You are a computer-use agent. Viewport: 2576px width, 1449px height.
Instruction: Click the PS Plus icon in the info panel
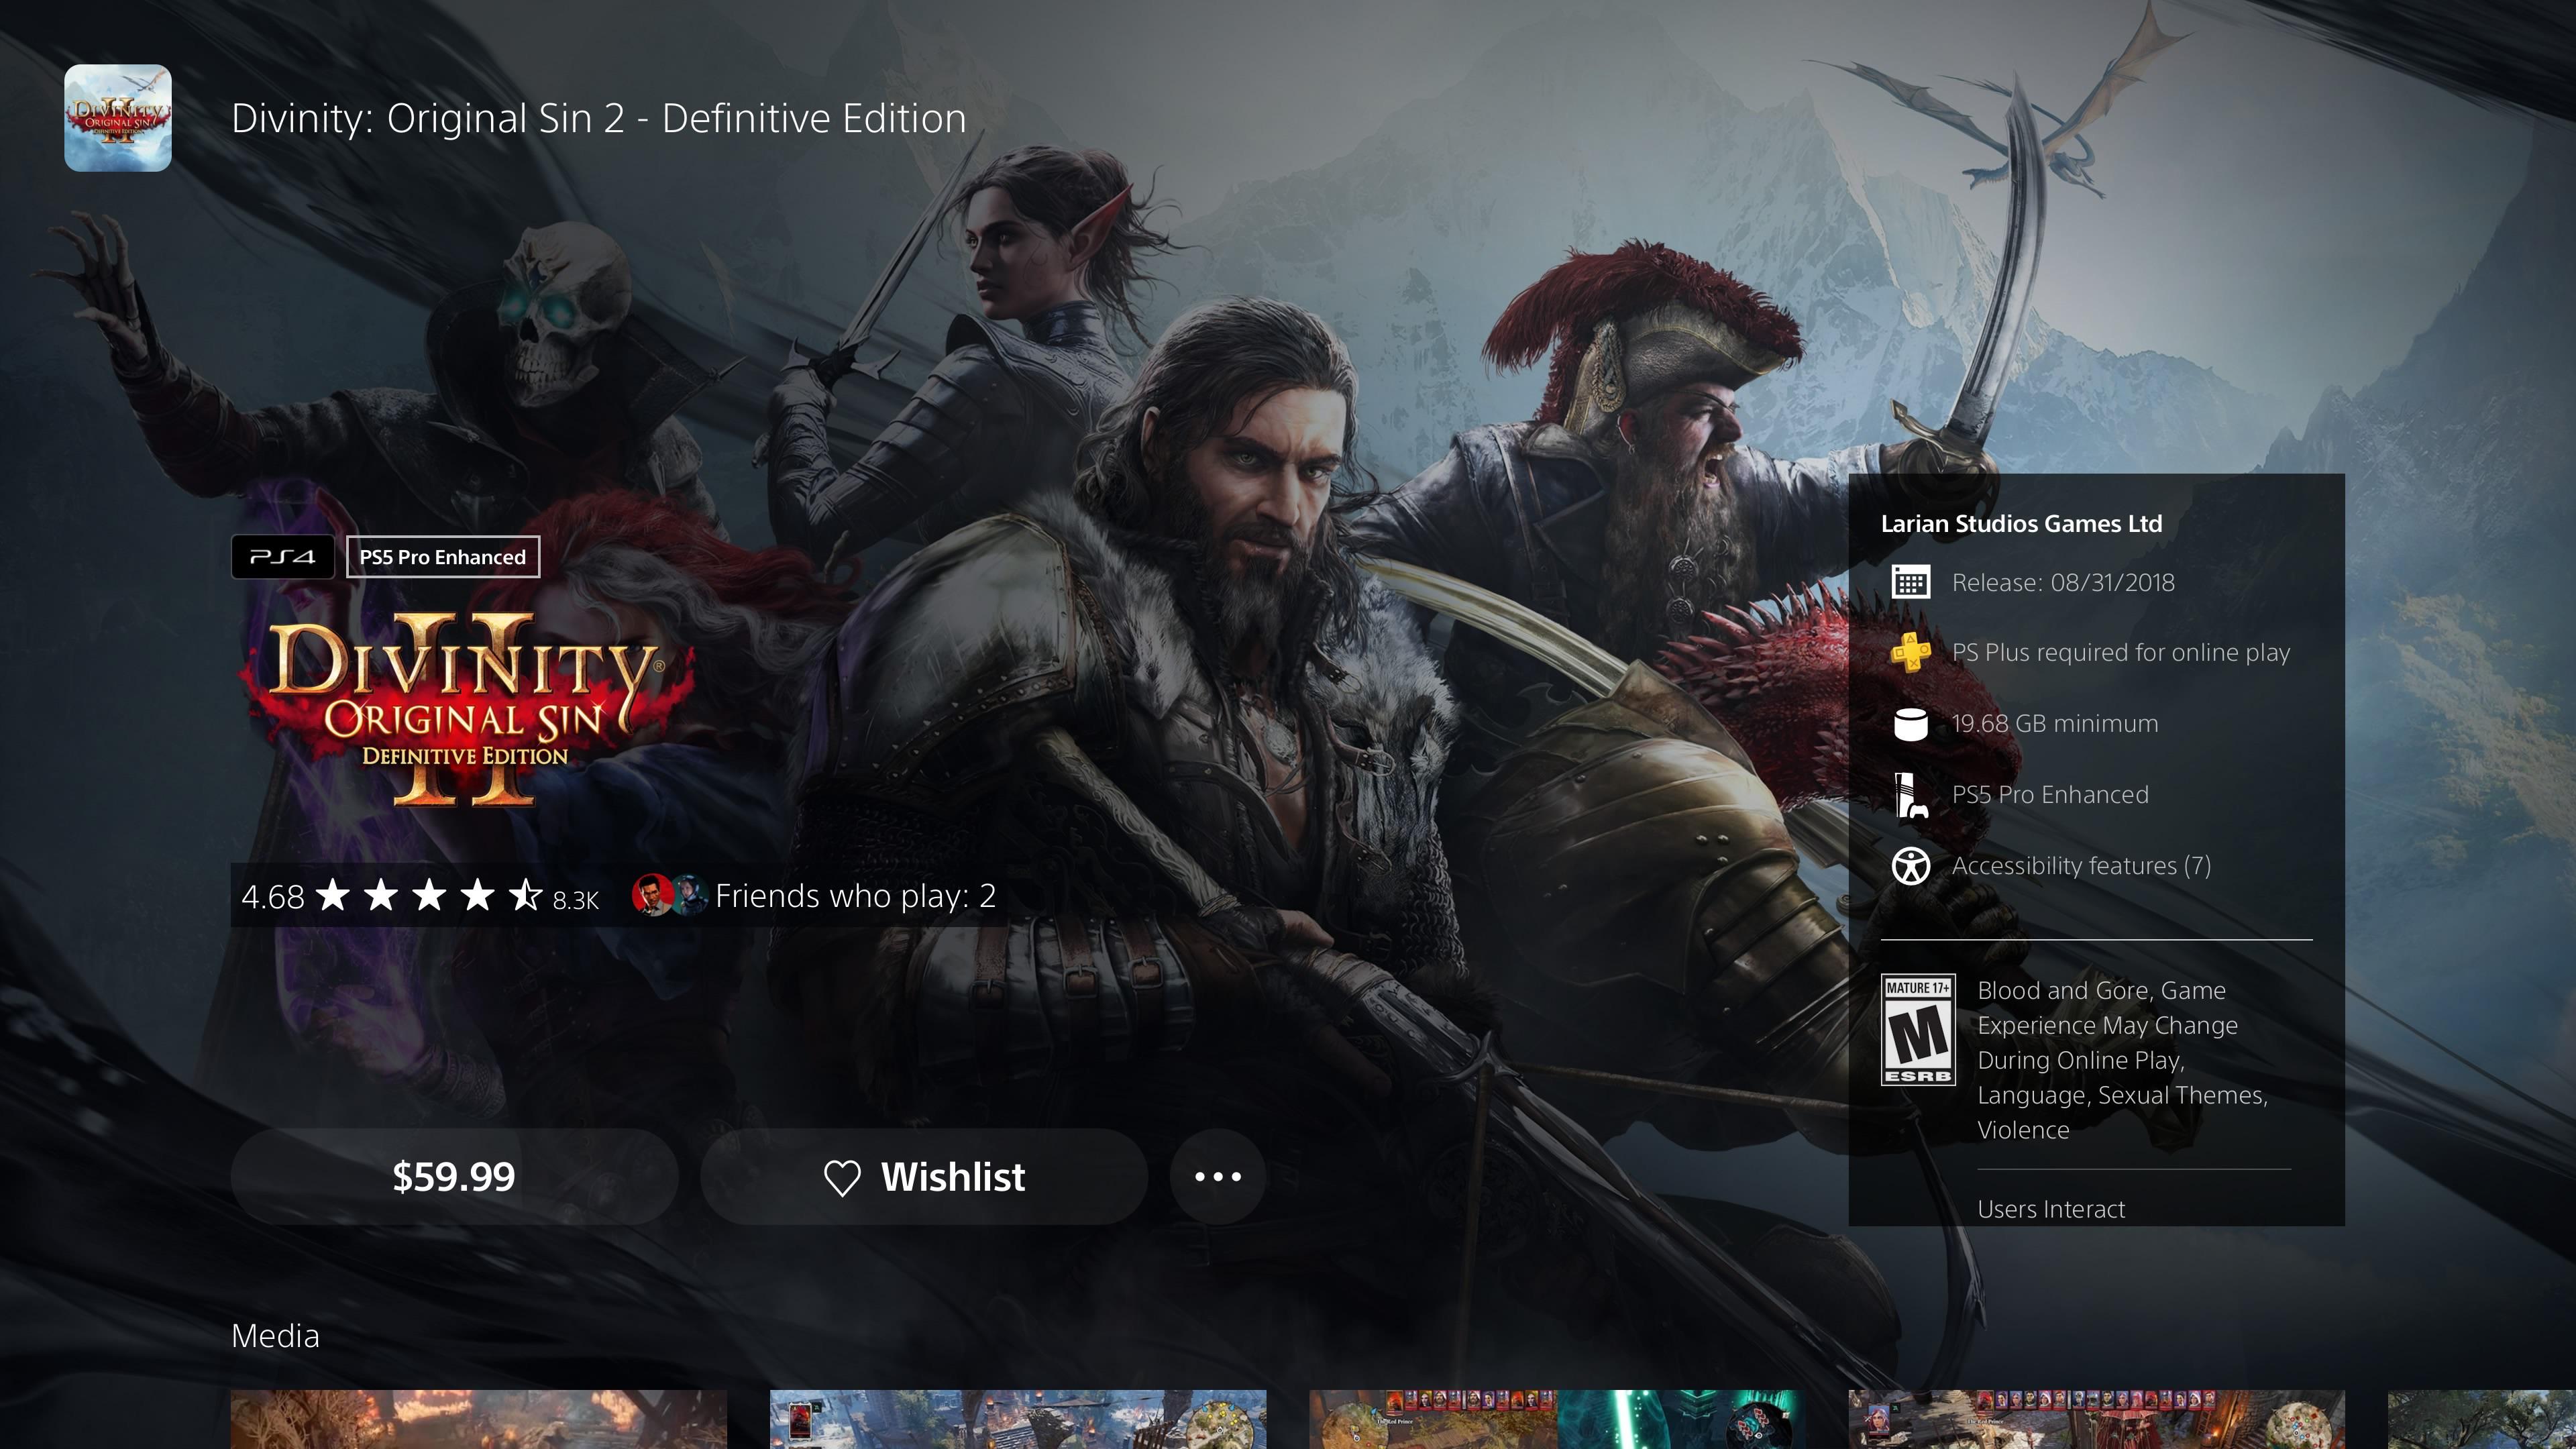1913,652
